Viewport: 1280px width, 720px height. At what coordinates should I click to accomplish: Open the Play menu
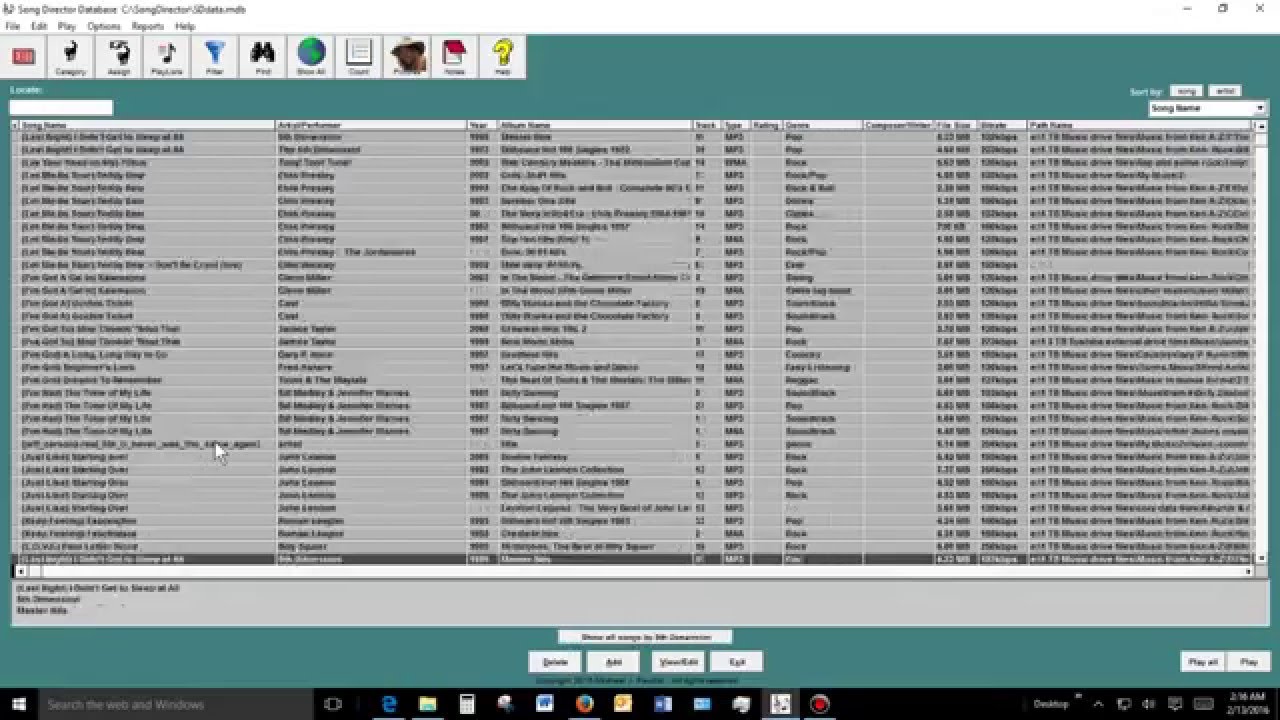click(66, 26)
